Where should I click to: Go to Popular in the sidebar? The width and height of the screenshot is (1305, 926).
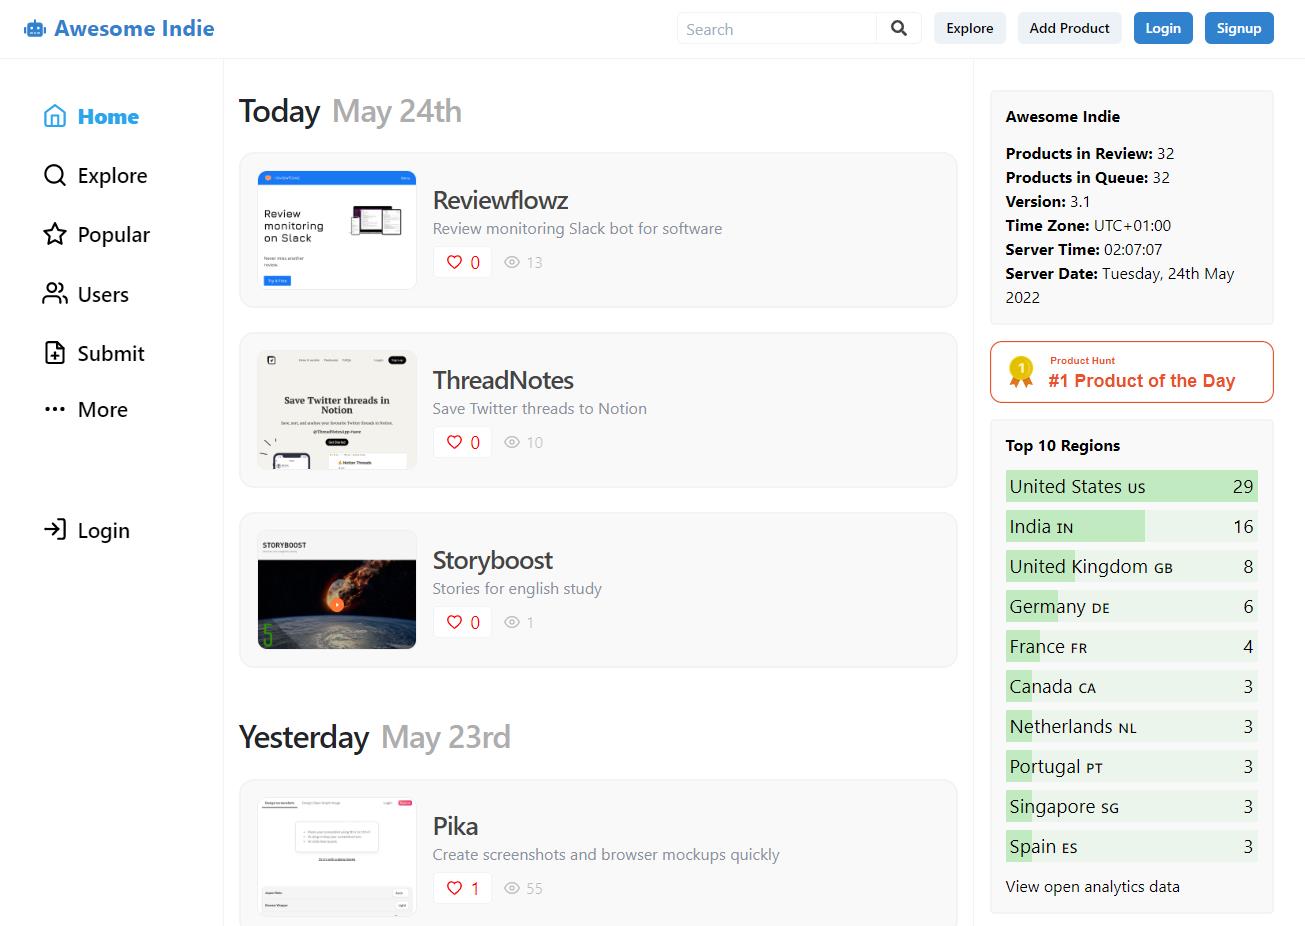(96, 235)
